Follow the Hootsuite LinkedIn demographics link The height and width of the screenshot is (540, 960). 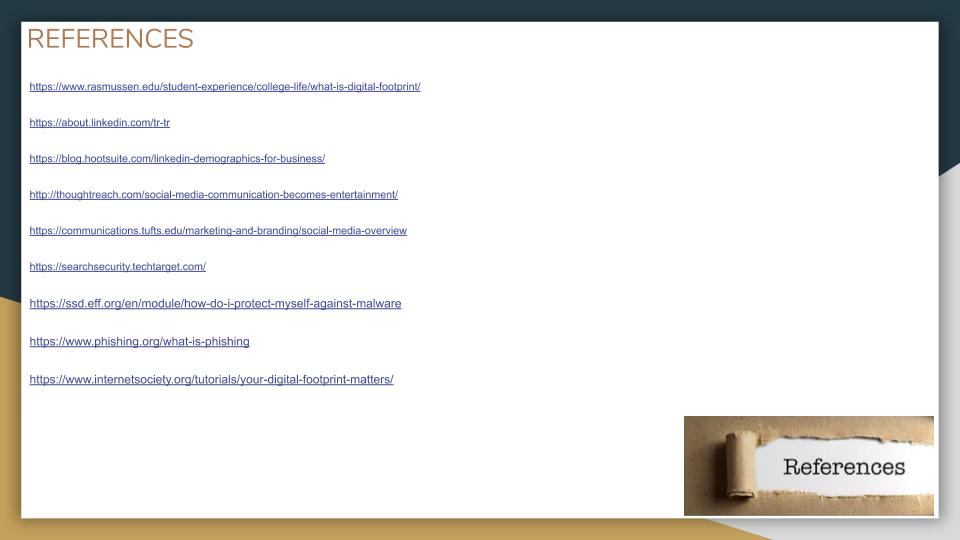point(177,159)
